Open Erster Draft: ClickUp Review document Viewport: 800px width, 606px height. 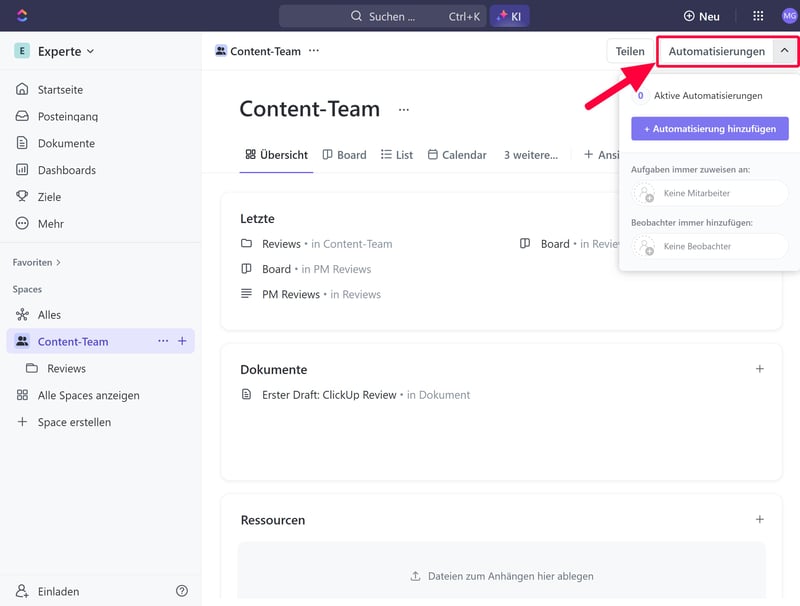point(329,395)
